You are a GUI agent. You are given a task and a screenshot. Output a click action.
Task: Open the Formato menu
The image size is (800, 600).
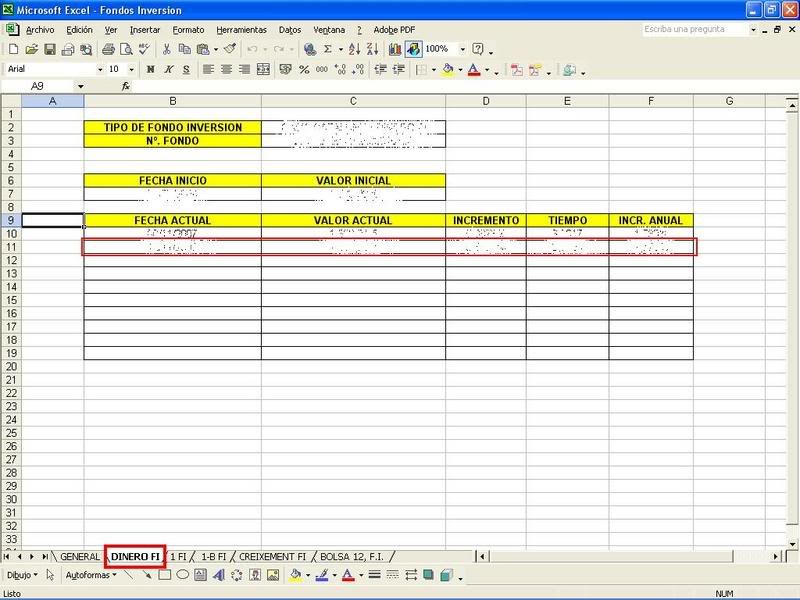coord(188,30)
